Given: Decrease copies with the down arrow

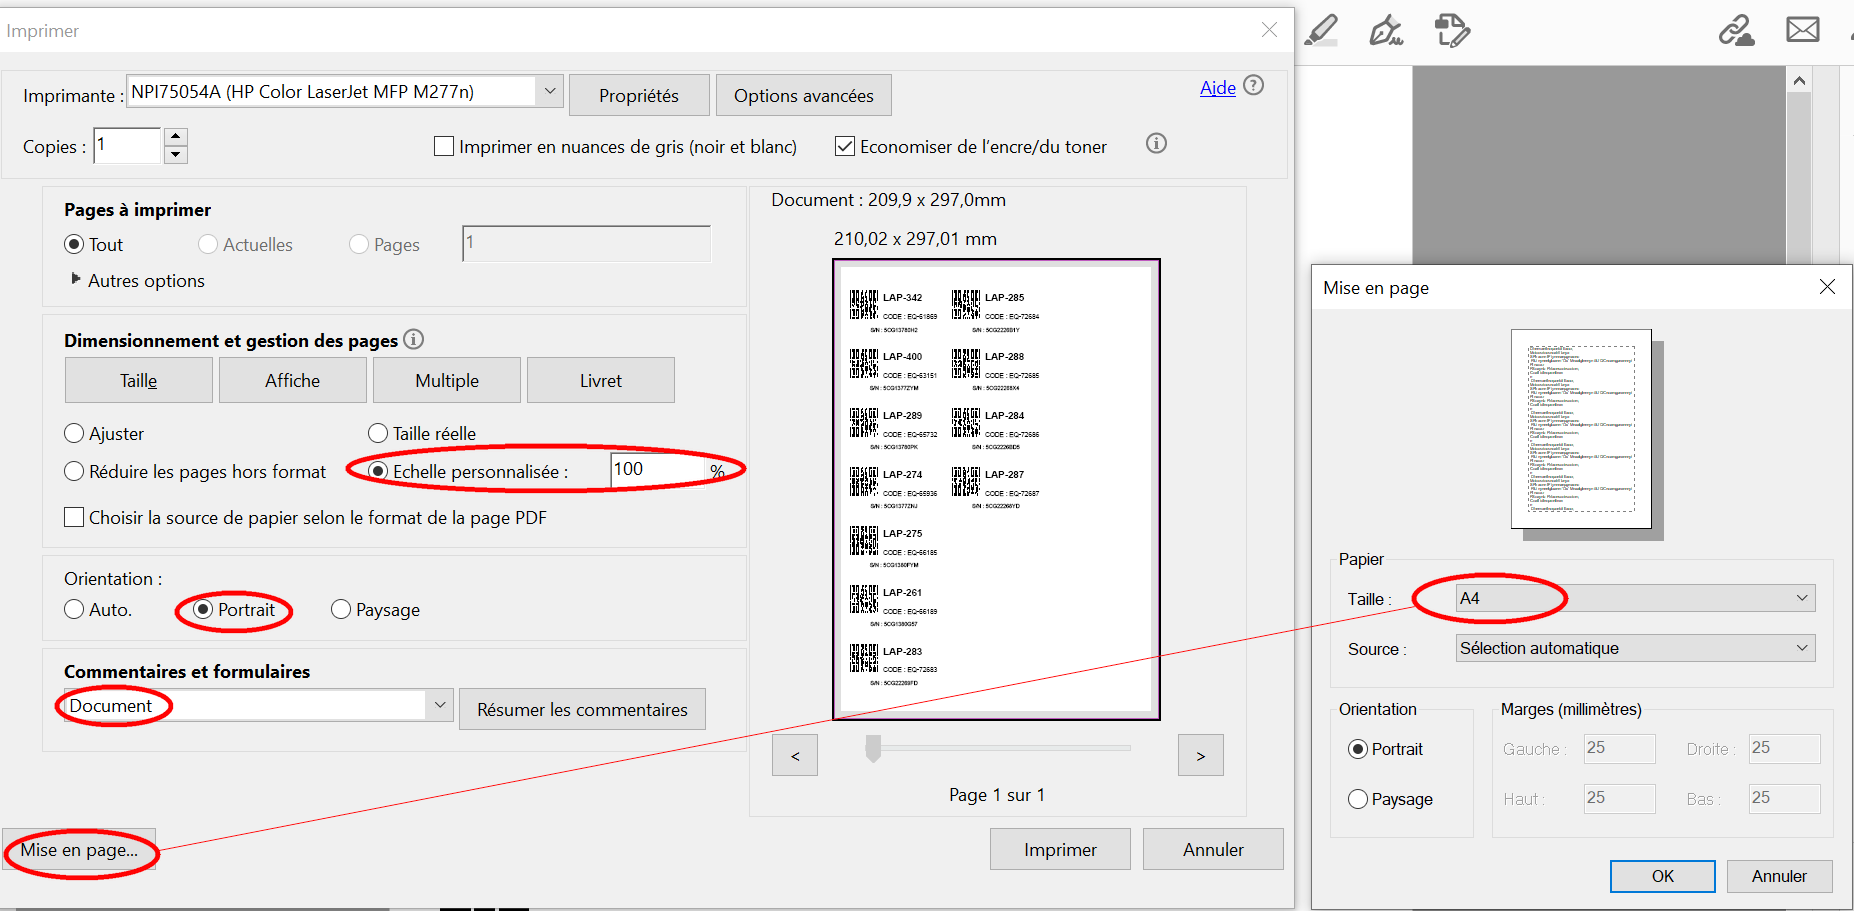Looking at the screenshot, I should (x=176, y=154).
